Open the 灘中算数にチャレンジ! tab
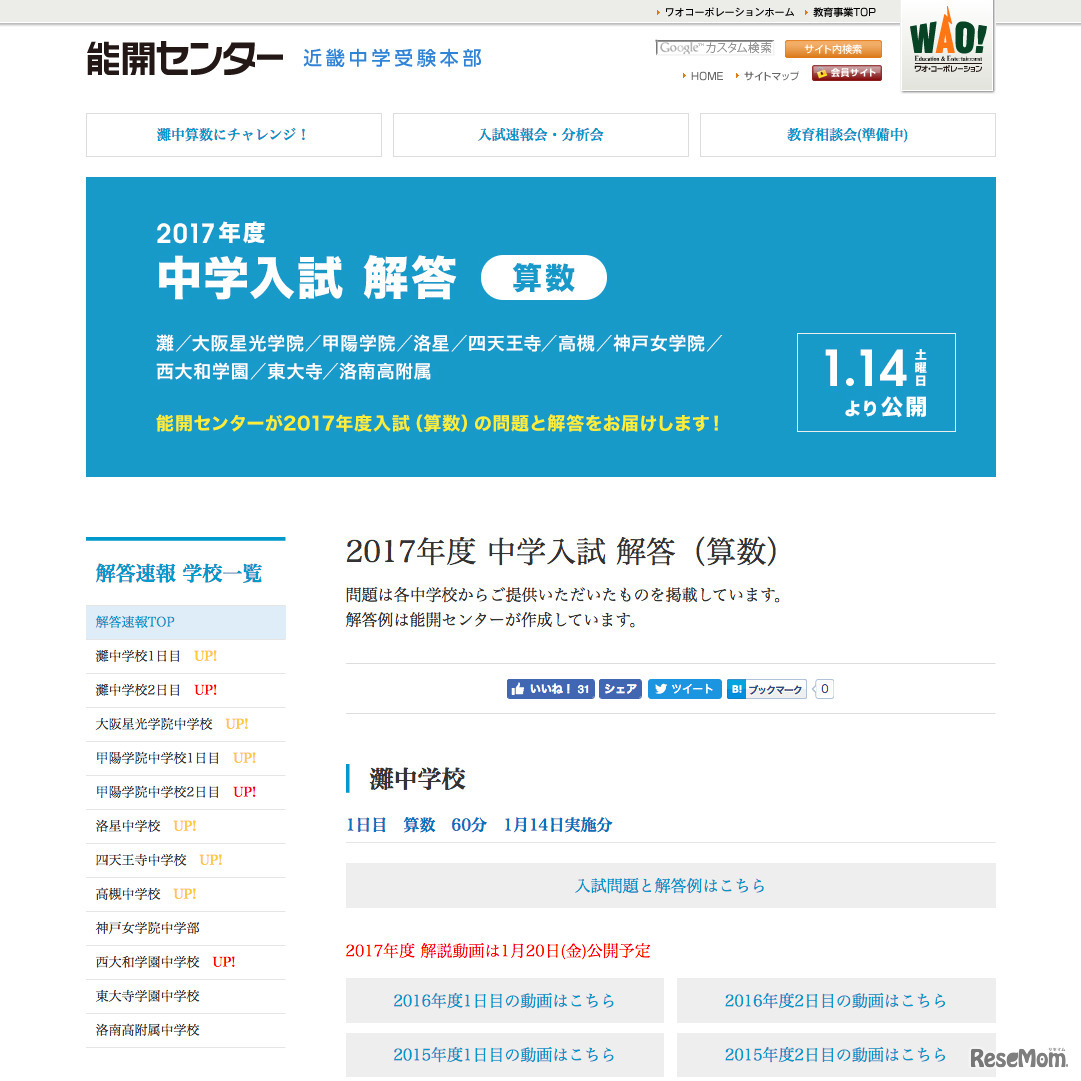The width and height of the screenshot is (1081, 1081). point(234,135)
